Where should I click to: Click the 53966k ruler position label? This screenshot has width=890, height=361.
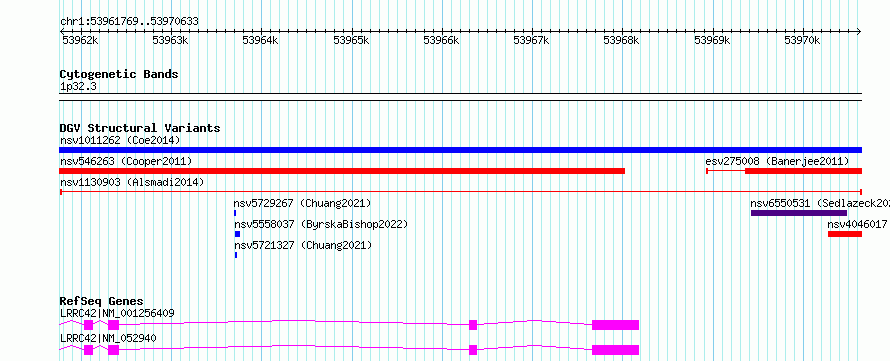point(442,40)
